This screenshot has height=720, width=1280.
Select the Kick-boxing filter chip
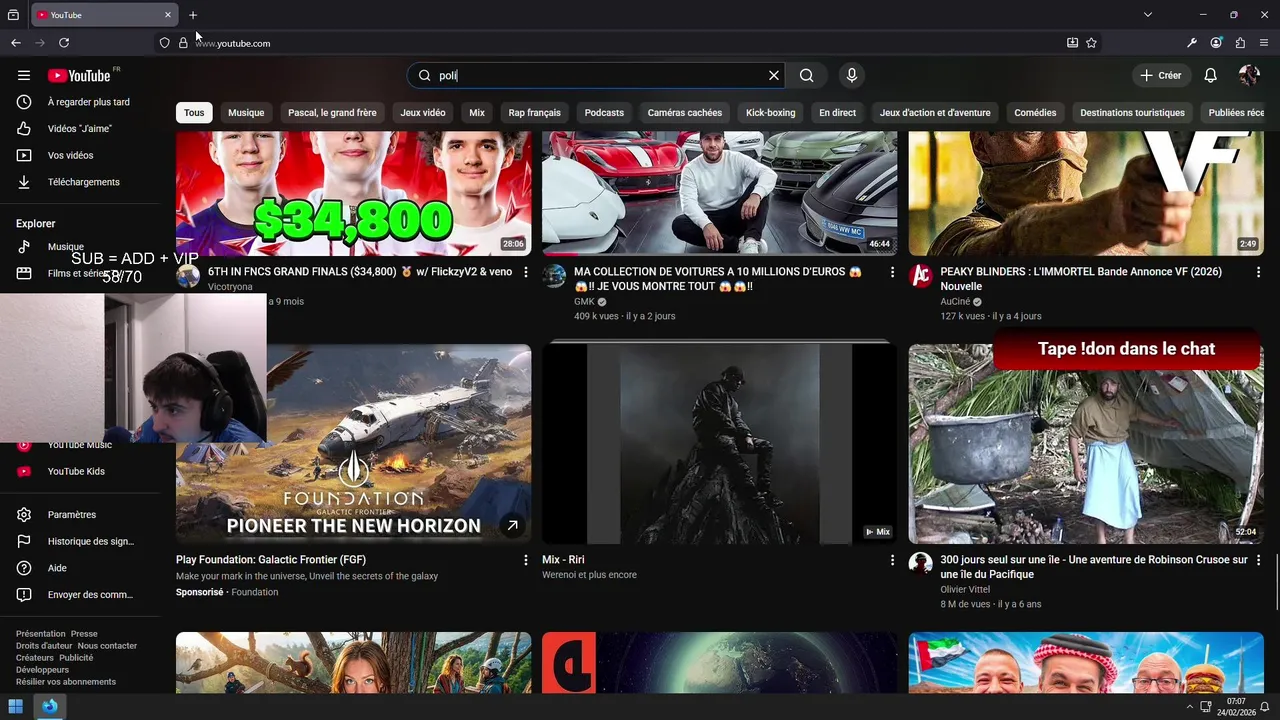[770, 113]
